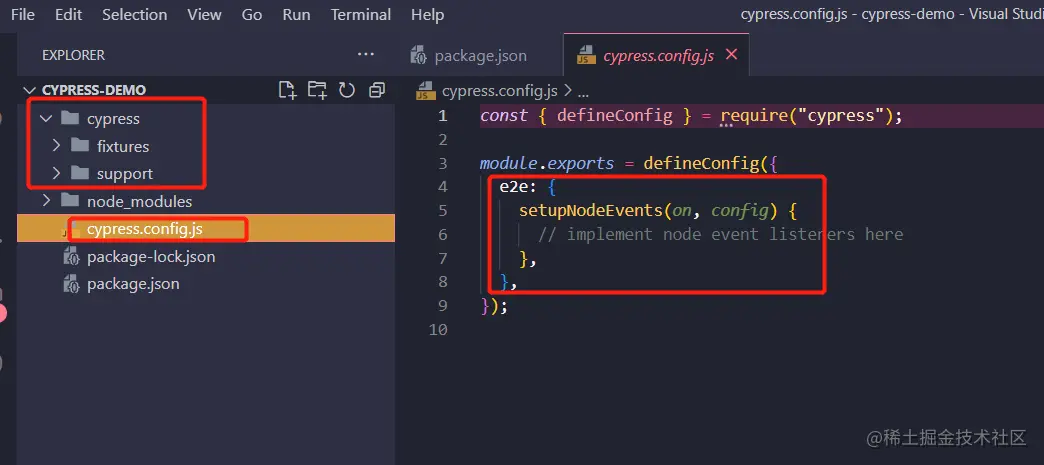
Task: Click line number 1 in the gutter
Action: click(442, 116)
